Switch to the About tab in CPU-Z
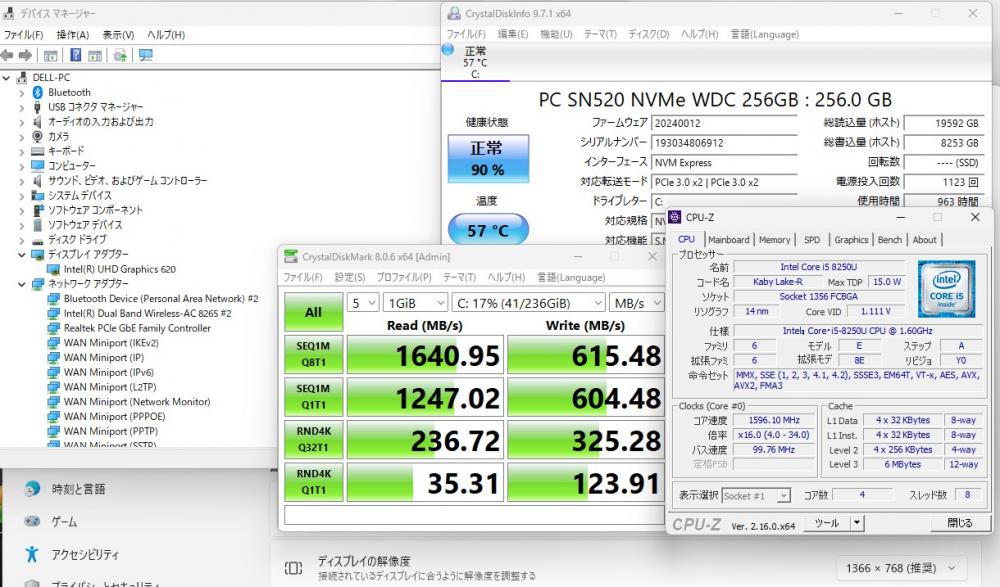This screenshot has width=1000, height=587. tap(924, 240)
